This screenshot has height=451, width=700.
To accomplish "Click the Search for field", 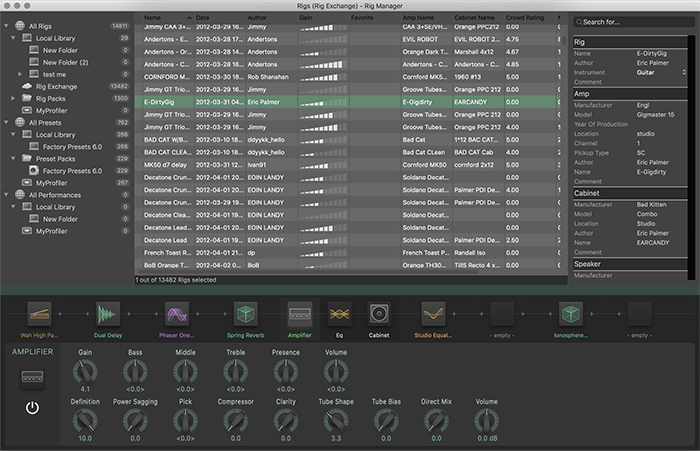I will [x=634, y=22].
